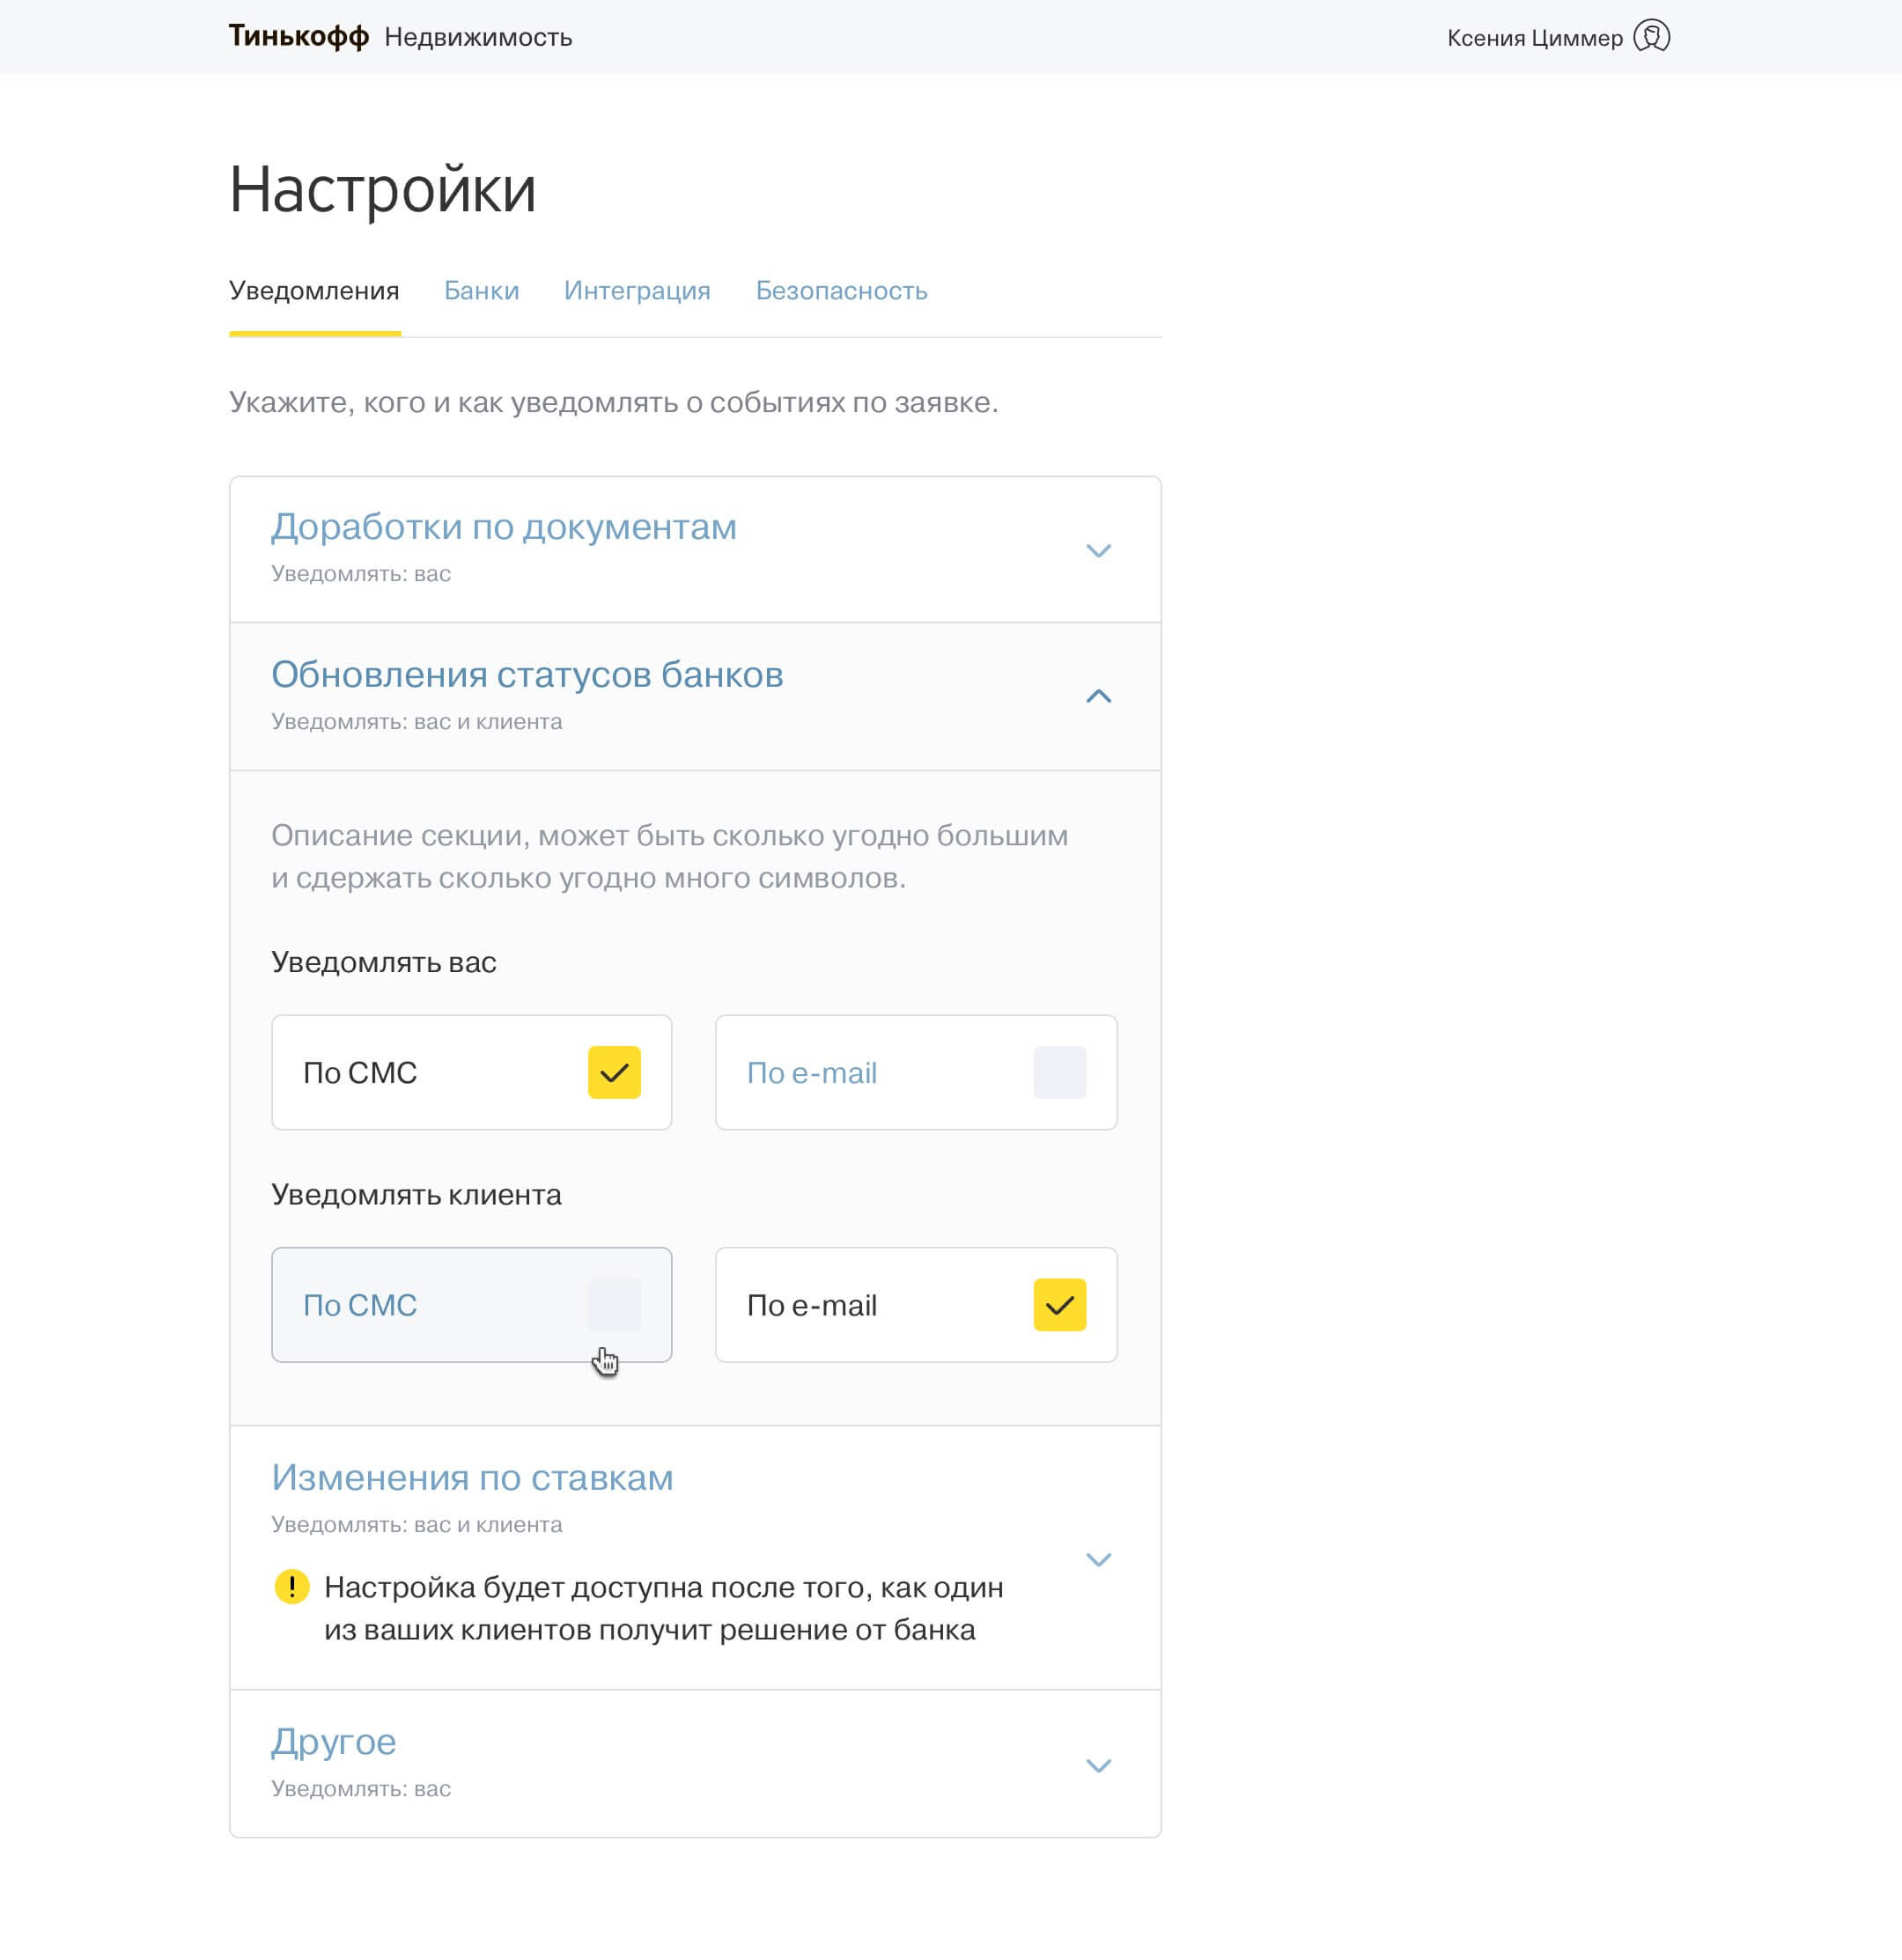
Task: Click the Настройки page title
Action: 383,189
